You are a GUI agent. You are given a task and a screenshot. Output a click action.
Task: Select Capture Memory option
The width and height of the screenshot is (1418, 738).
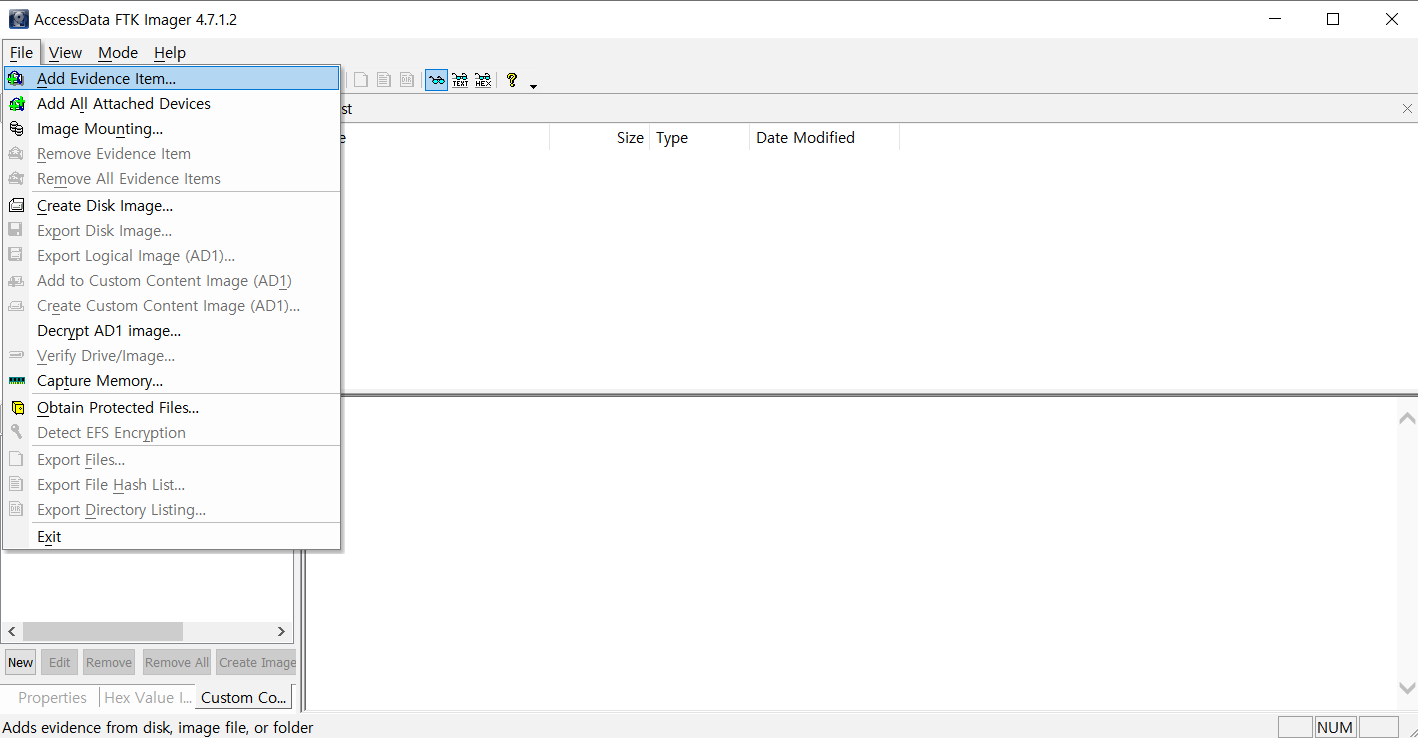tap(171, 380)
